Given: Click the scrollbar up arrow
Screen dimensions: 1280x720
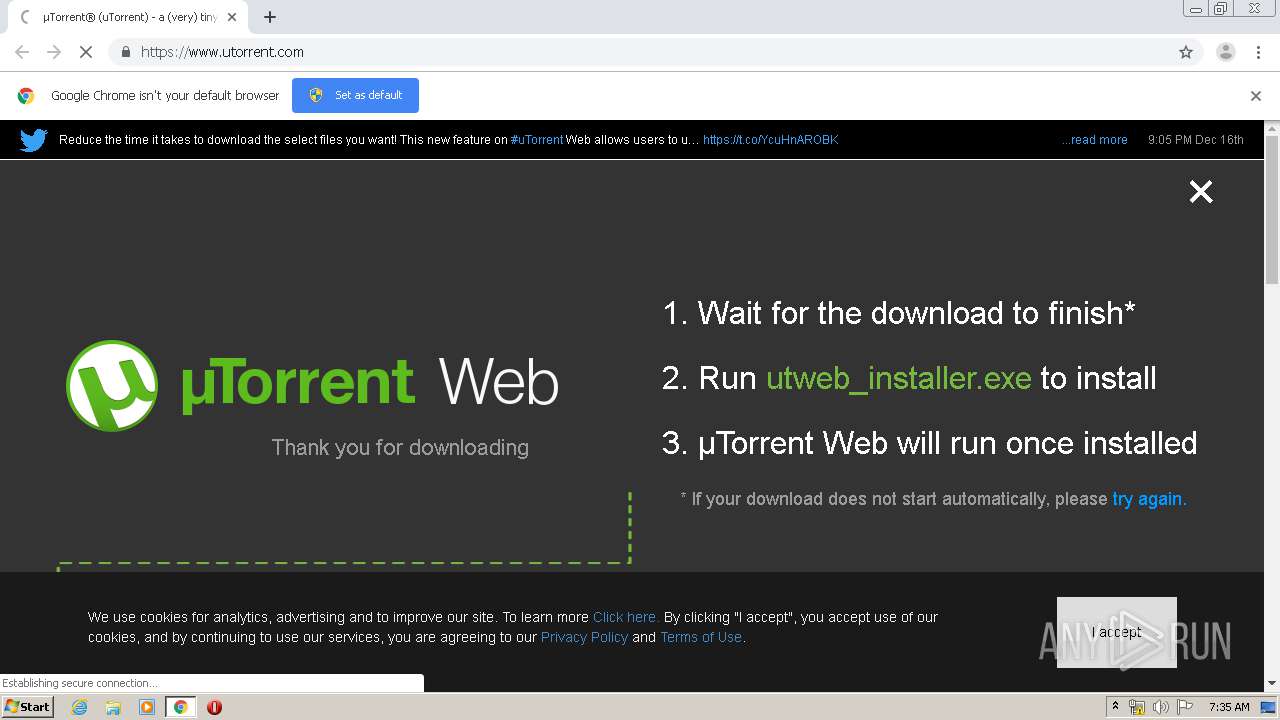Looking at the screenshot, I should (1272, 128).
